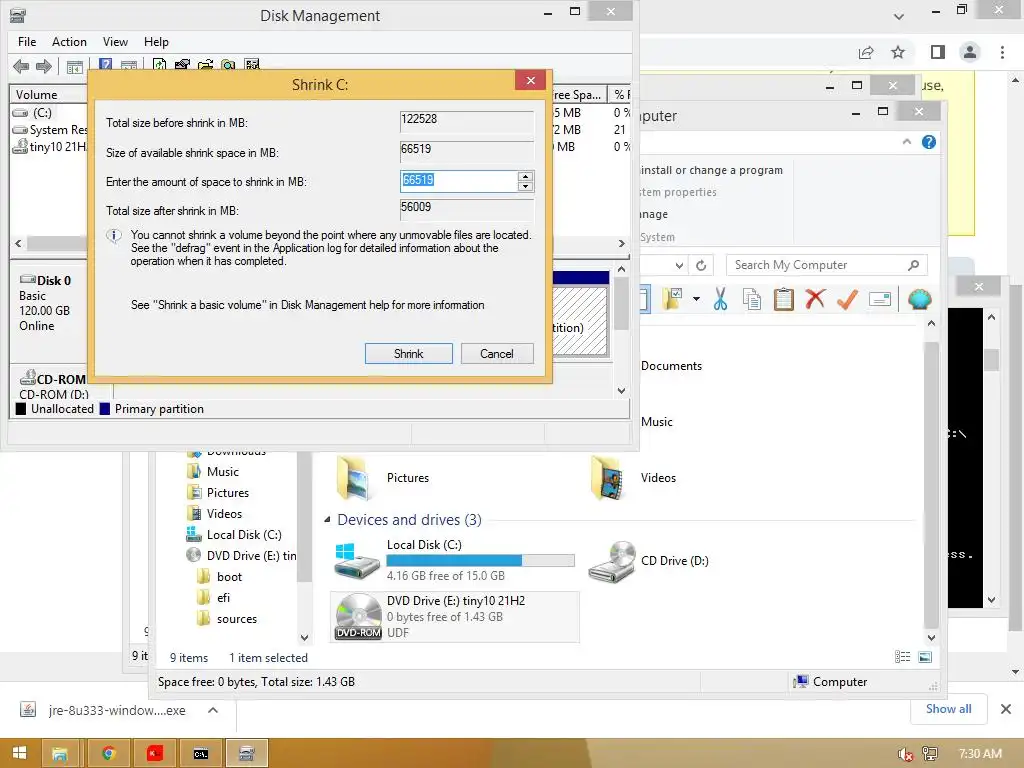This screenshot has height=768, width=1024.
Task: Click the shrink amount input field
Action: [x=458, y=181]
